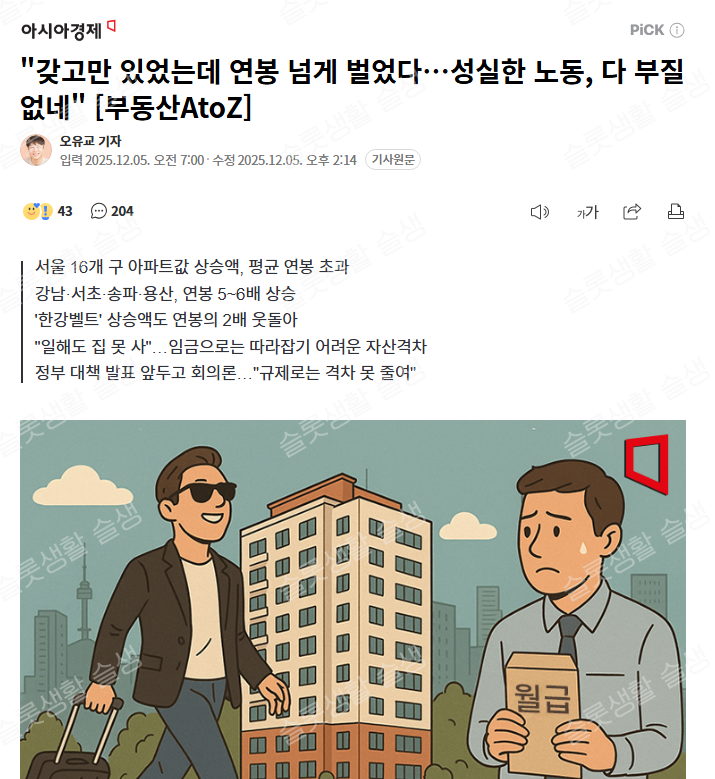Viewport: 715px width, 779px height.
Task: Click the reaction count 43
Action: [x=65, y=212]
